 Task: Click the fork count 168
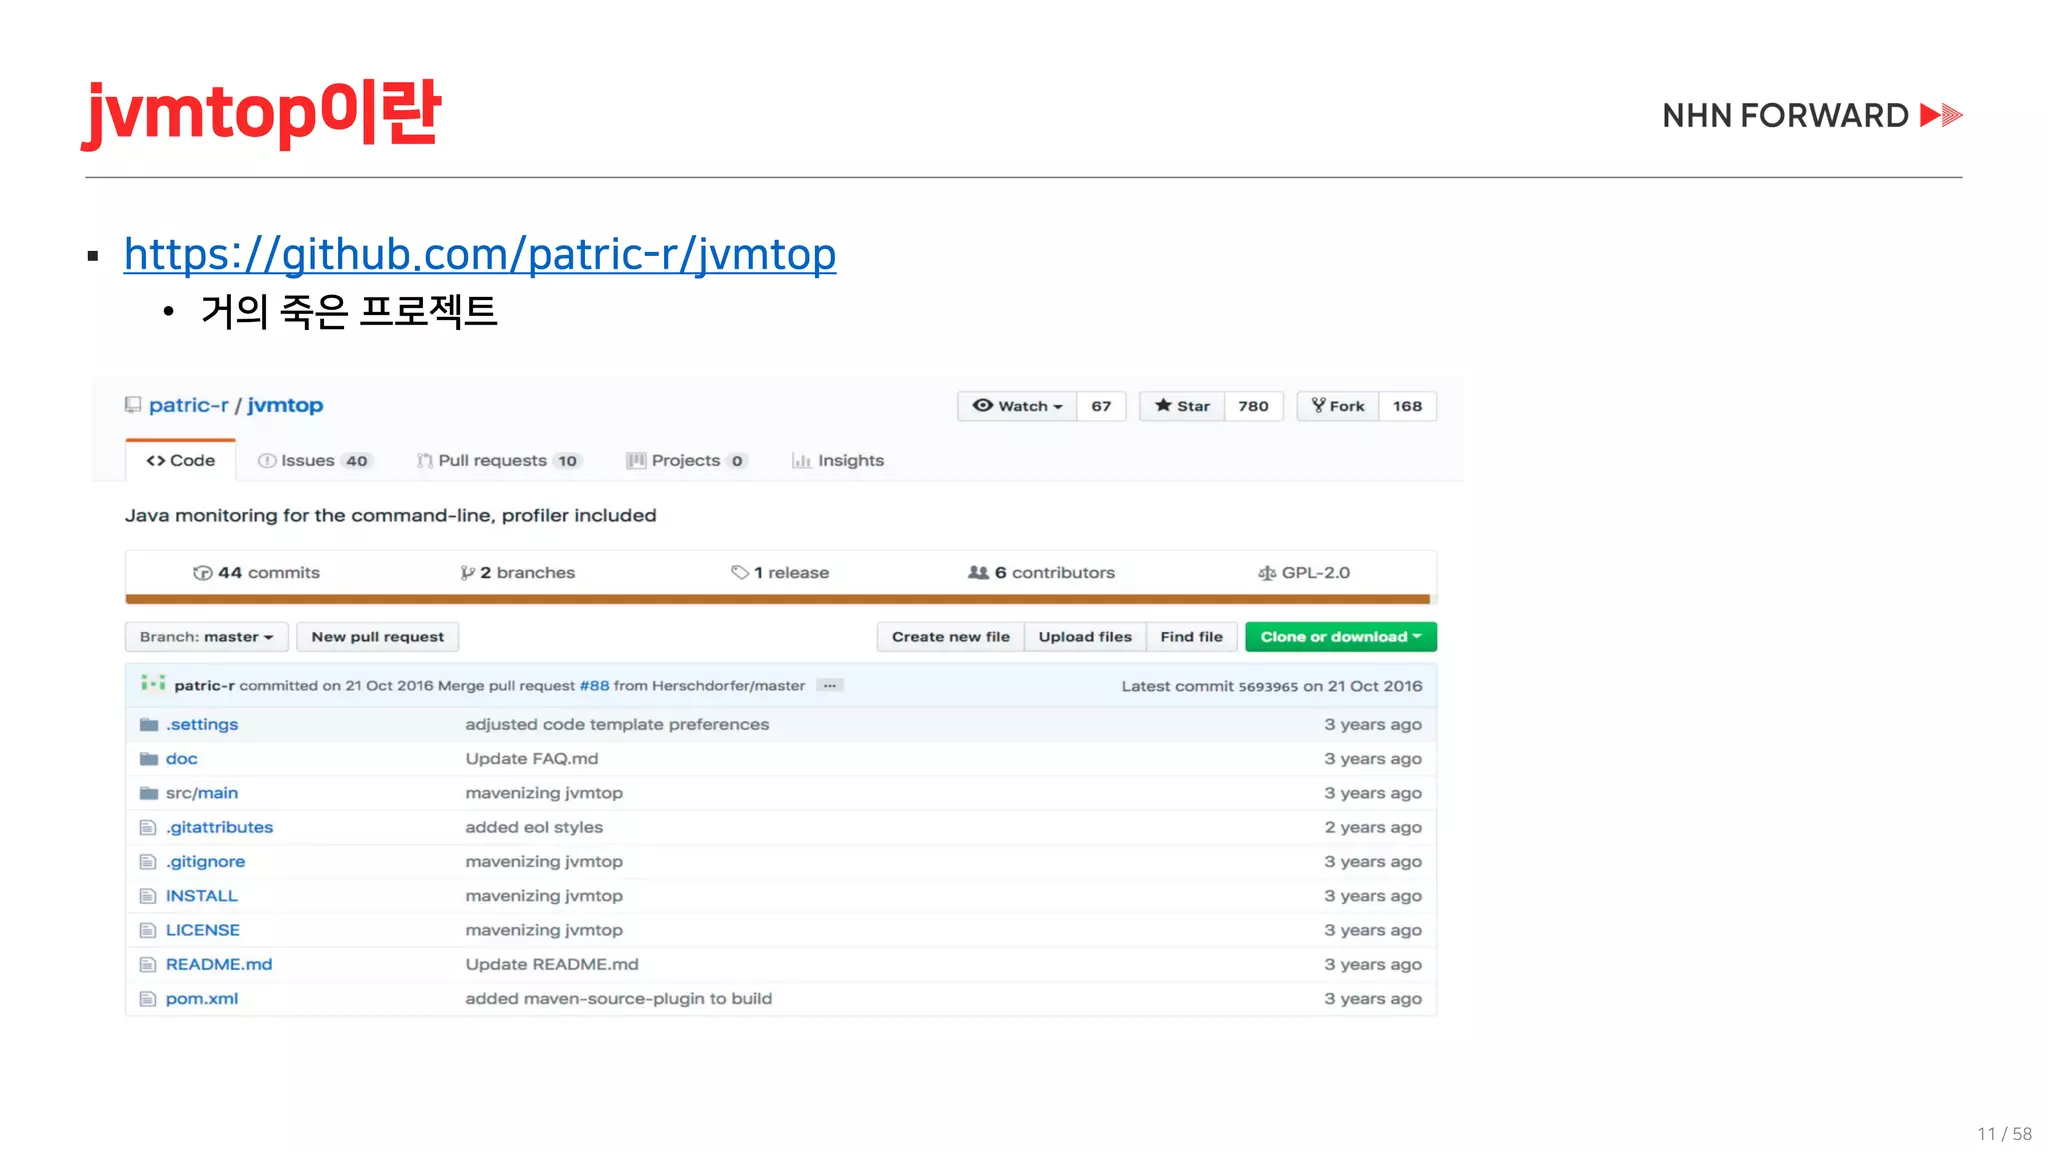(x=1407, y=406)
